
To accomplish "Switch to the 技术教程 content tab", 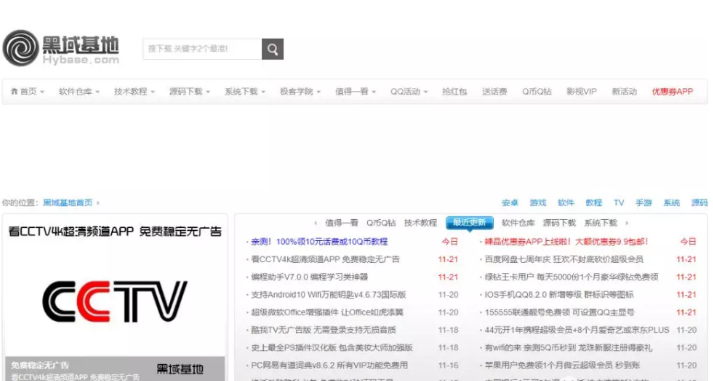I will click(x=421, y=223).
